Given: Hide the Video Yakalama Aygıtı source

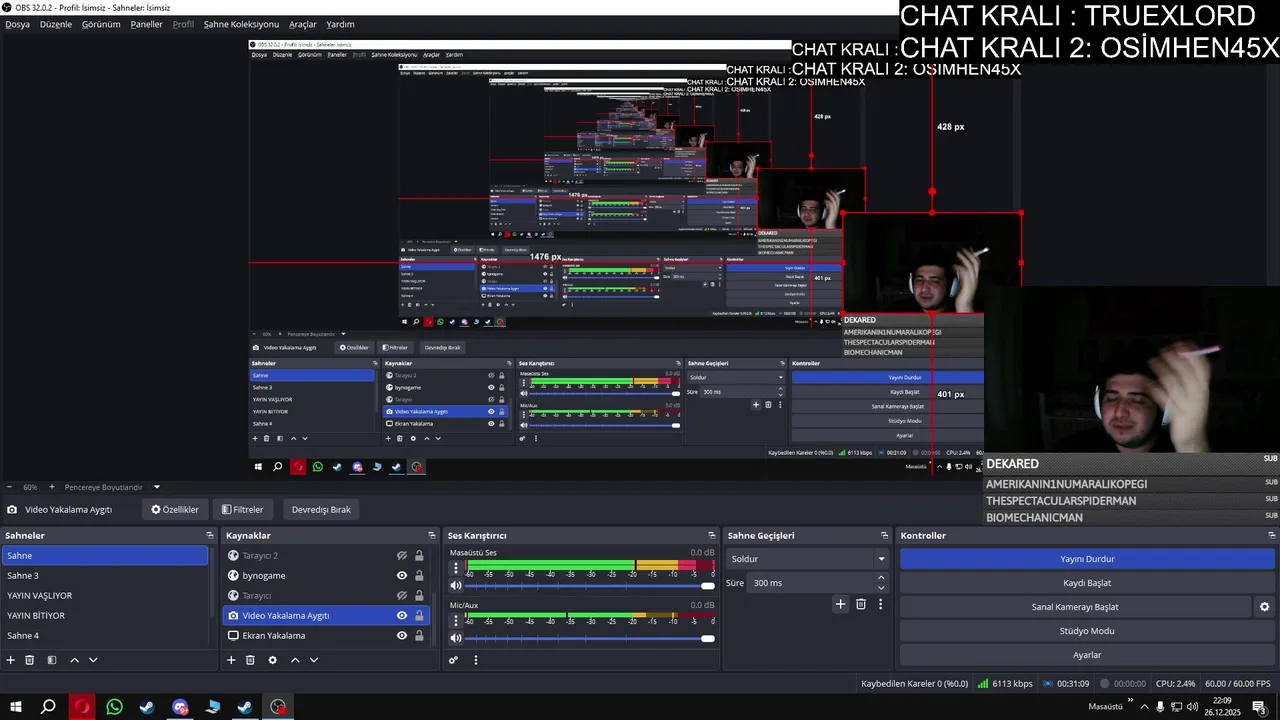Looking at the screenshot, I should pos(402,616).
